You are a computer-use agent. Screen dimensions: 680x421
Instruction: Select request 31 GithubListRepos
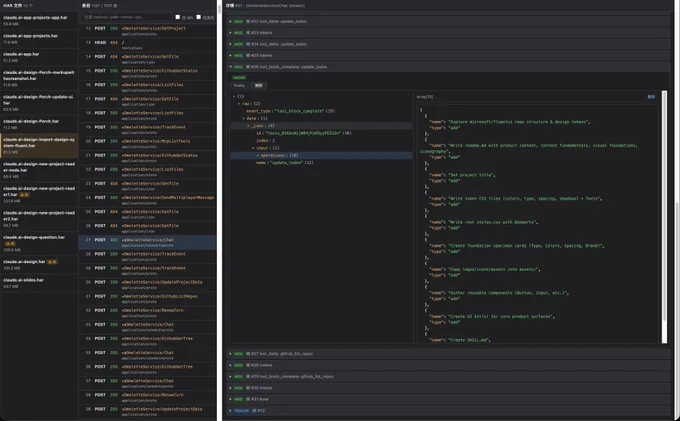click(147, 299)
